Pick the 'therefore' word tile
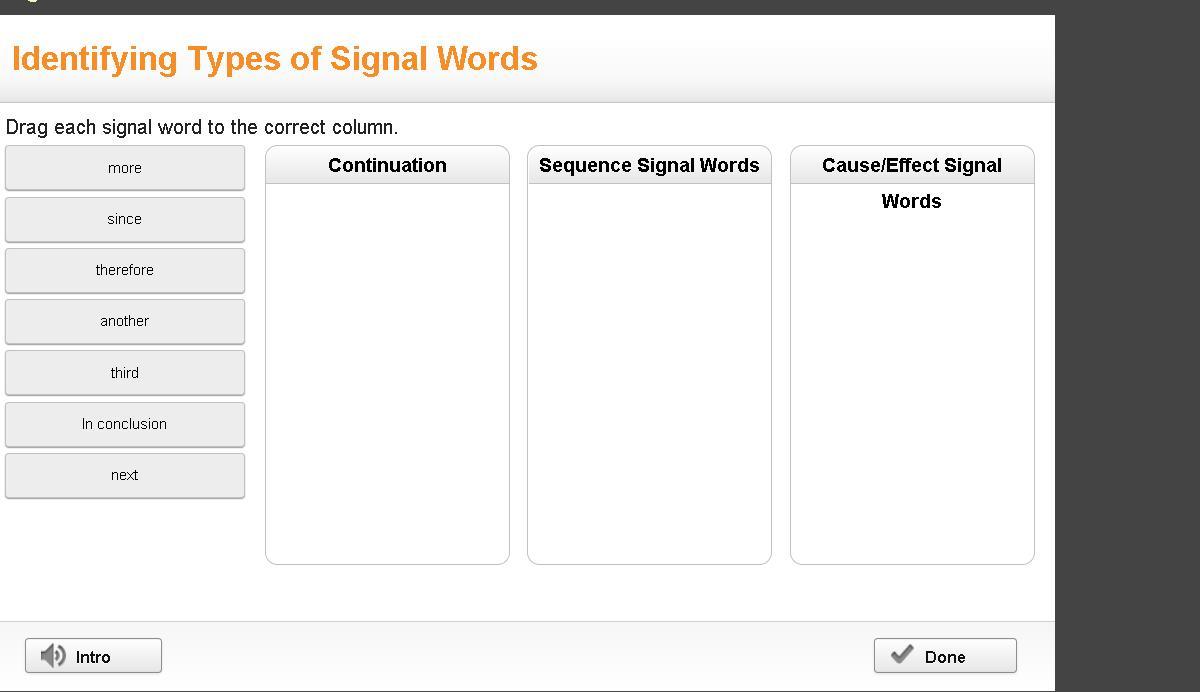1200x692 pixels. [125, 270]
